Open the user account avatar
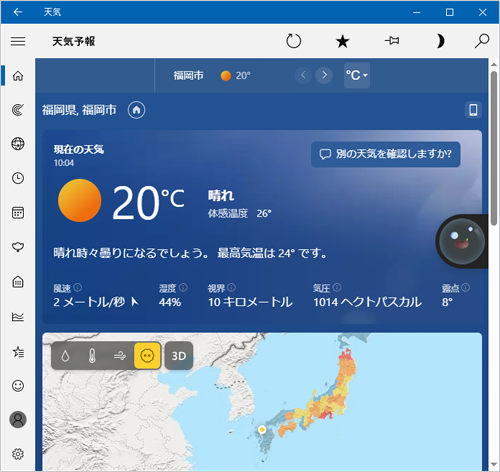 18,420
